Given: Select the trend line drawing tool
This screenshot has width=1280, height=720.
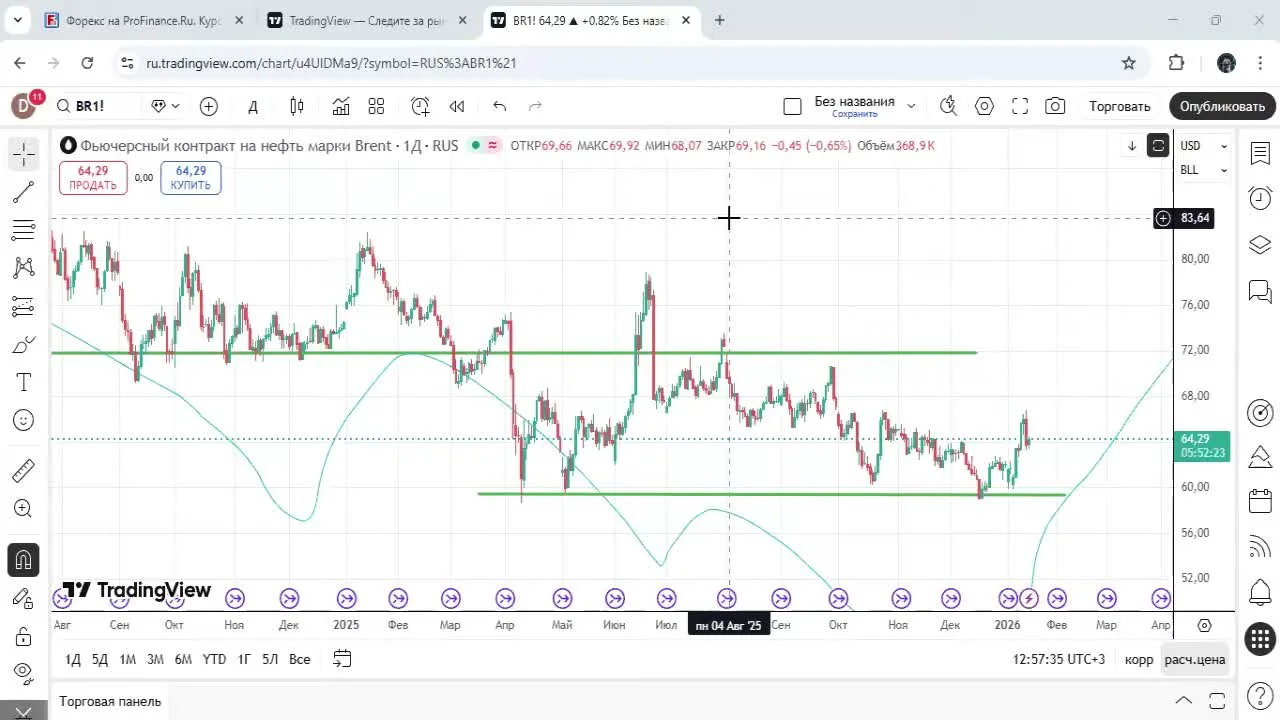Looking at the screenshot, I should pos(23,192).
